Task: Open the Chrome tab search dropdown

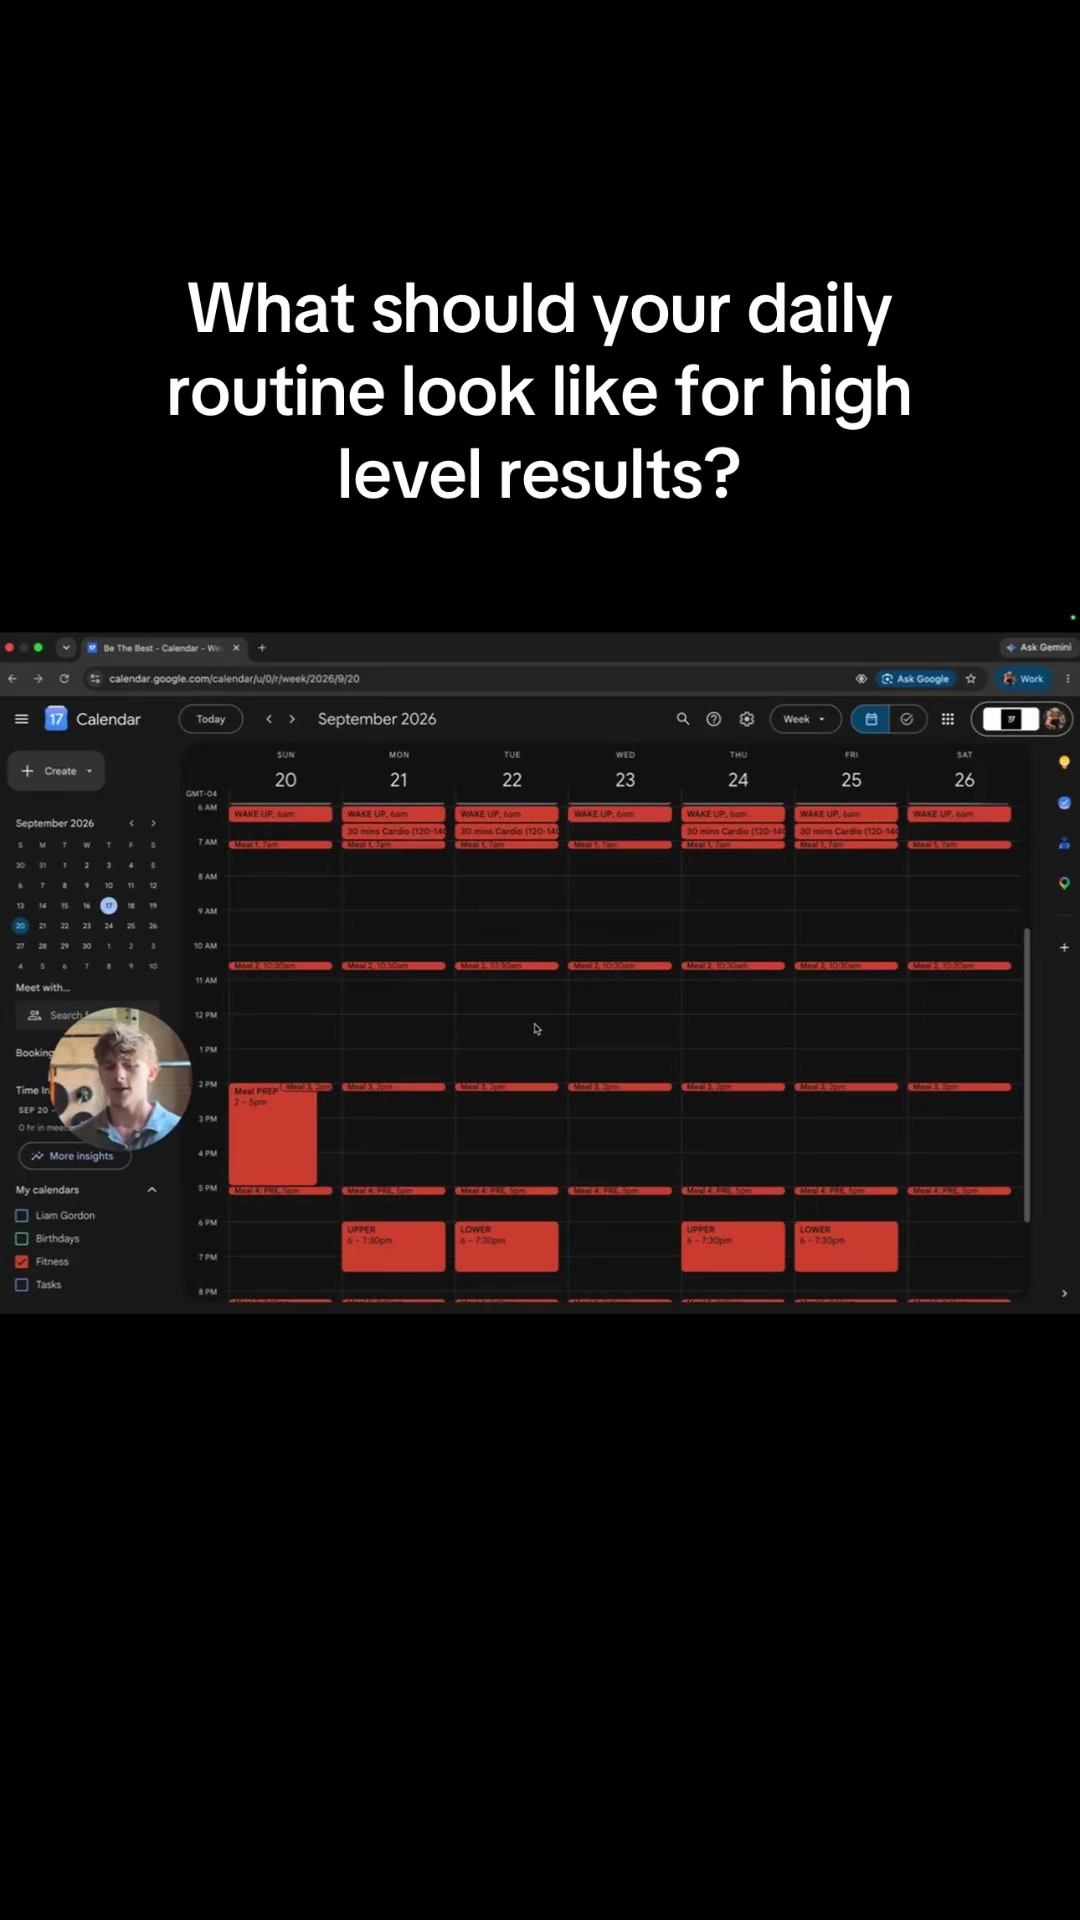Action: pos(66,648)
